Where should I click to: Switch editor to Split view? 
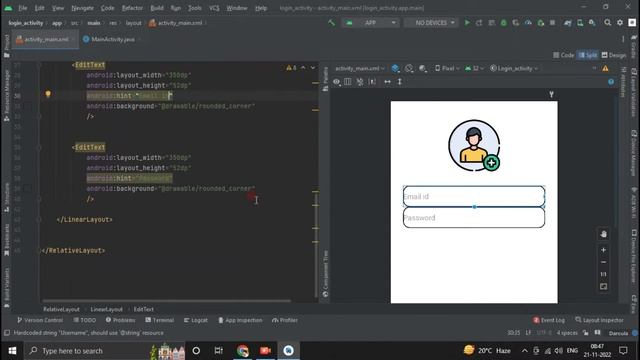point(588,55)
